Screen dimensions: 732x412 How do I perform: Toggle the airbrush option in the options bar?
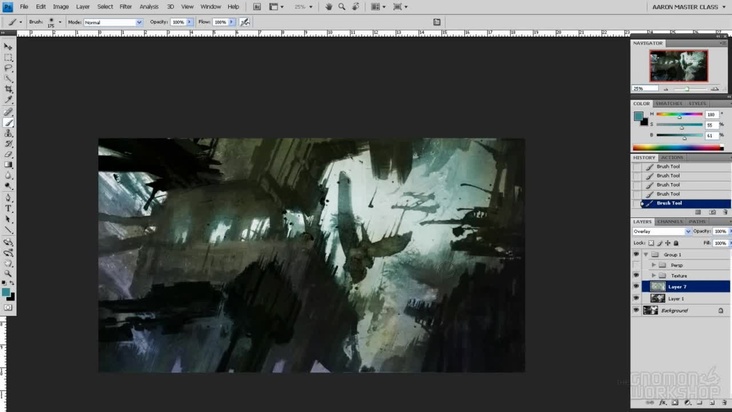pos(245,22)
